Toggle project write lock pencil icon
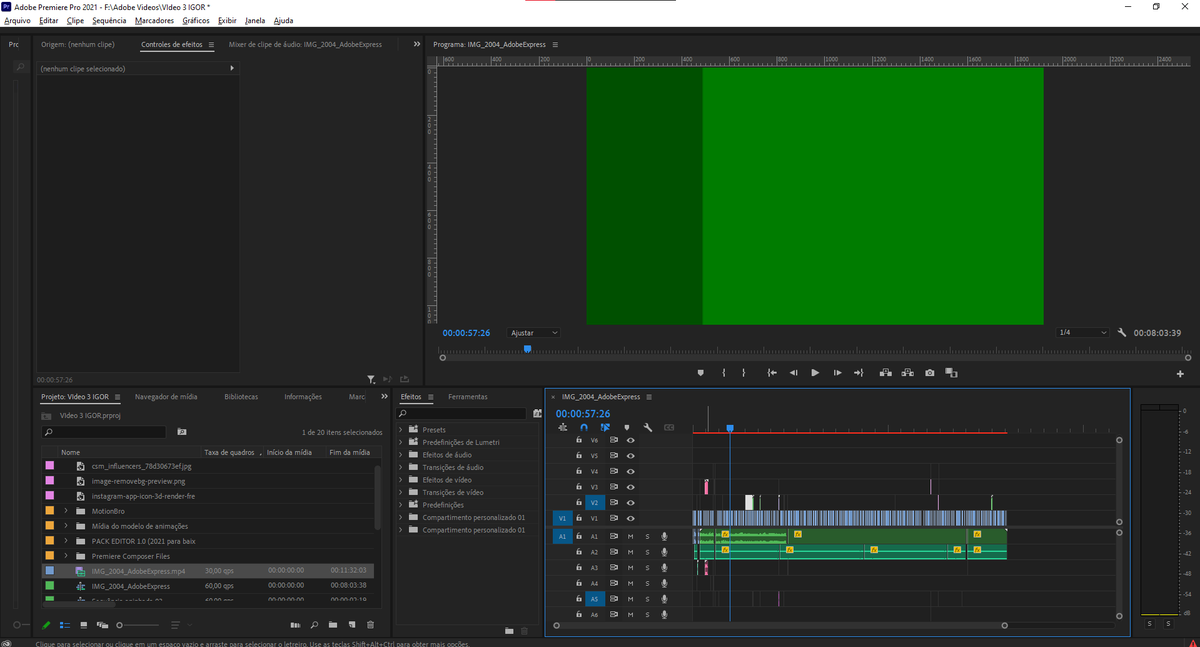The height and width of the screenshot is (647, 1200). click(x=46, y=624)
